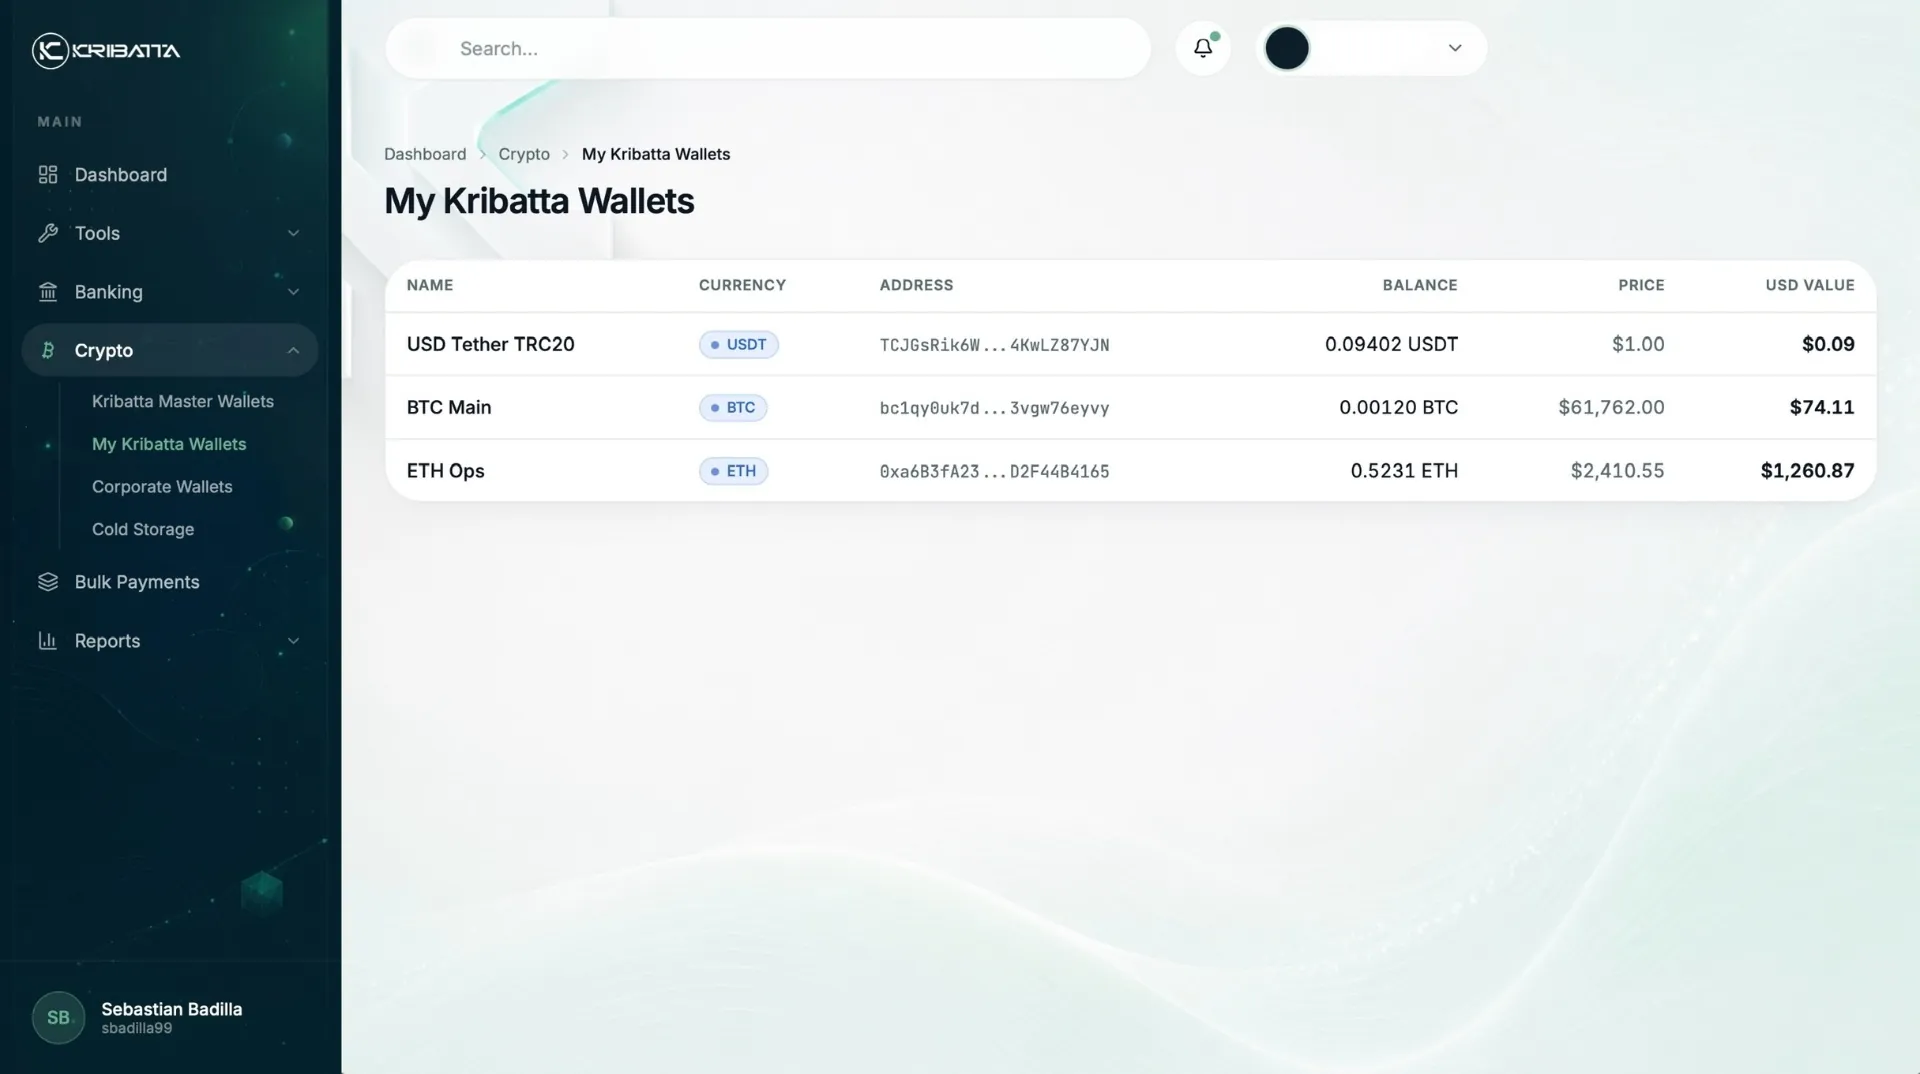Select the ETH Ops wallet name
1920x1074 pixels.
point(445,471)
